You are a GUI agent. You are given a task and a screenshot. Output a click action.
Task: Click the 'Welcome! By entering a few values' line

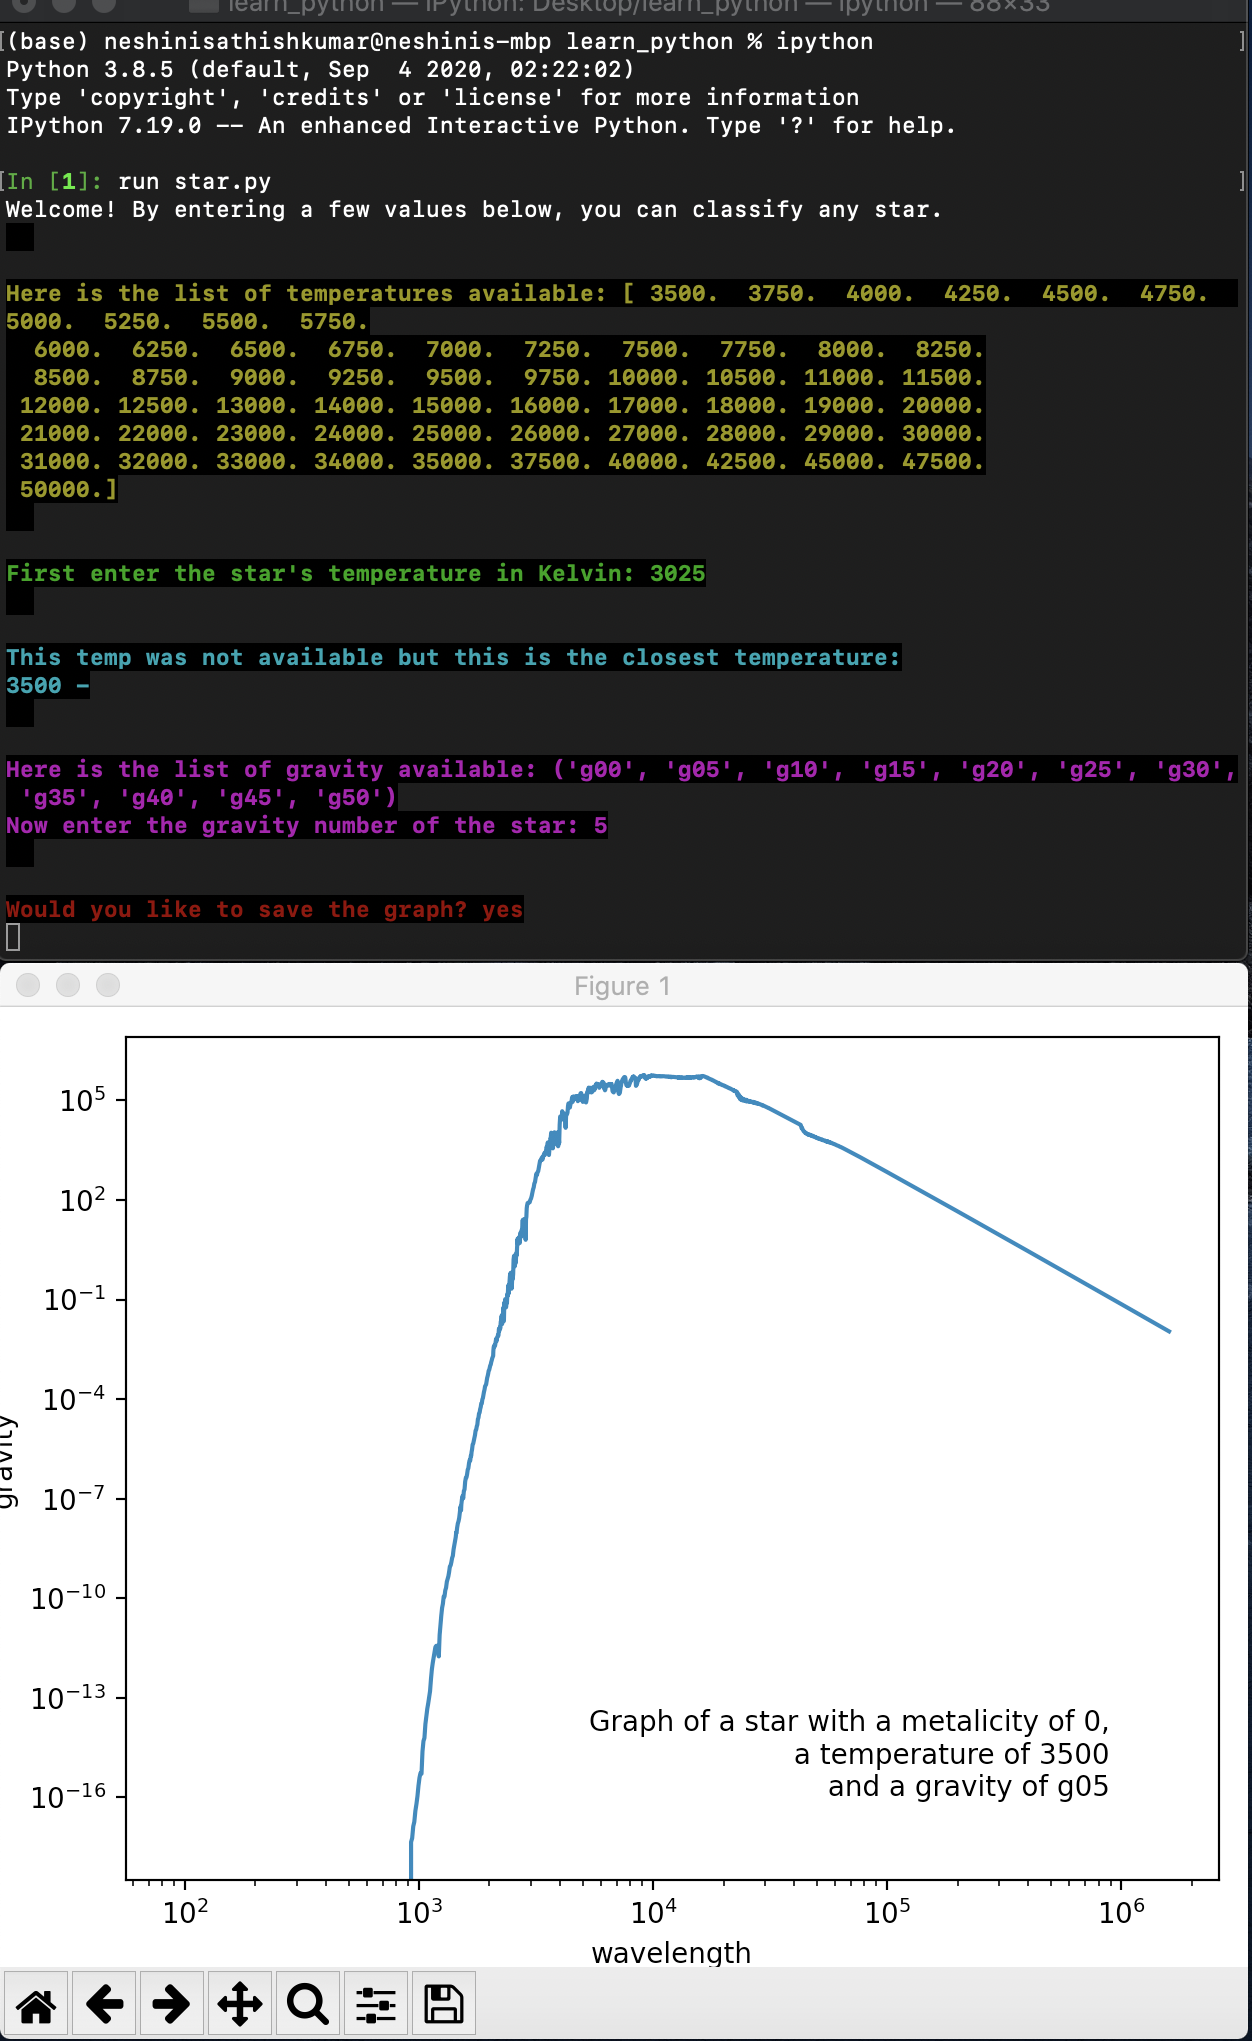click(474, 210)
